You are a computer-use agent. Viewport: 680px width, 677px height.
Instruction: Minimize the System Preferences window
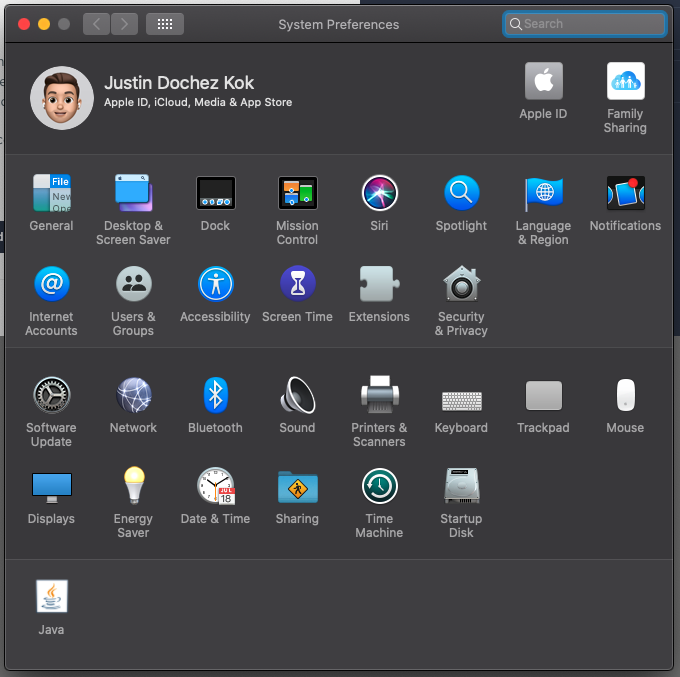click(44, 24)
